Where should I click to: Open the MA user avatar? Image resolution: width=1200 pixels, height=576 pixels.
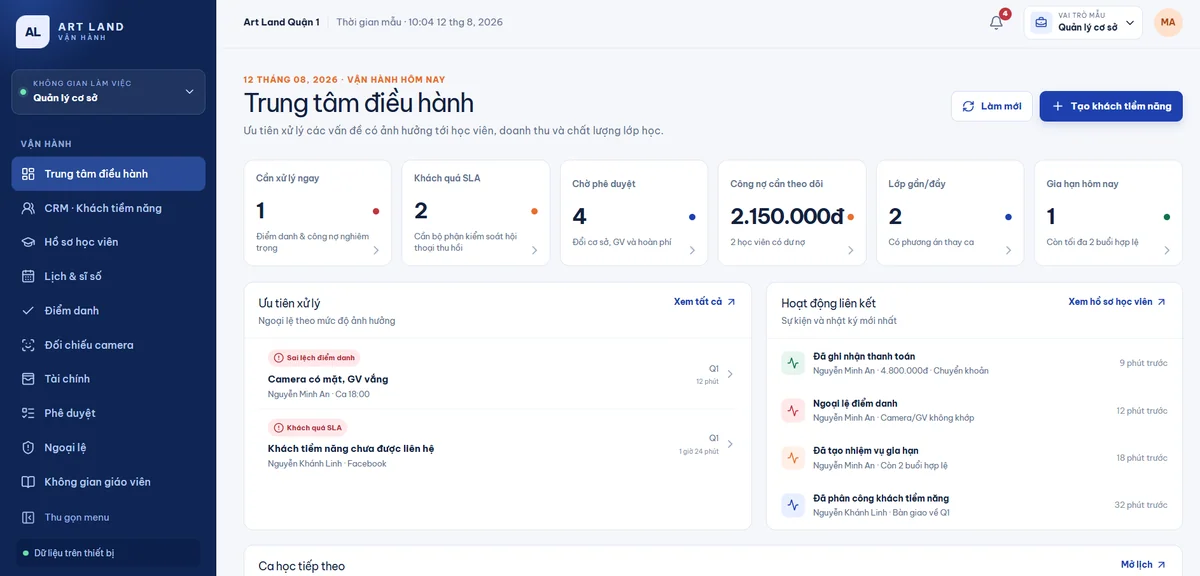(x=1168, y=22)
